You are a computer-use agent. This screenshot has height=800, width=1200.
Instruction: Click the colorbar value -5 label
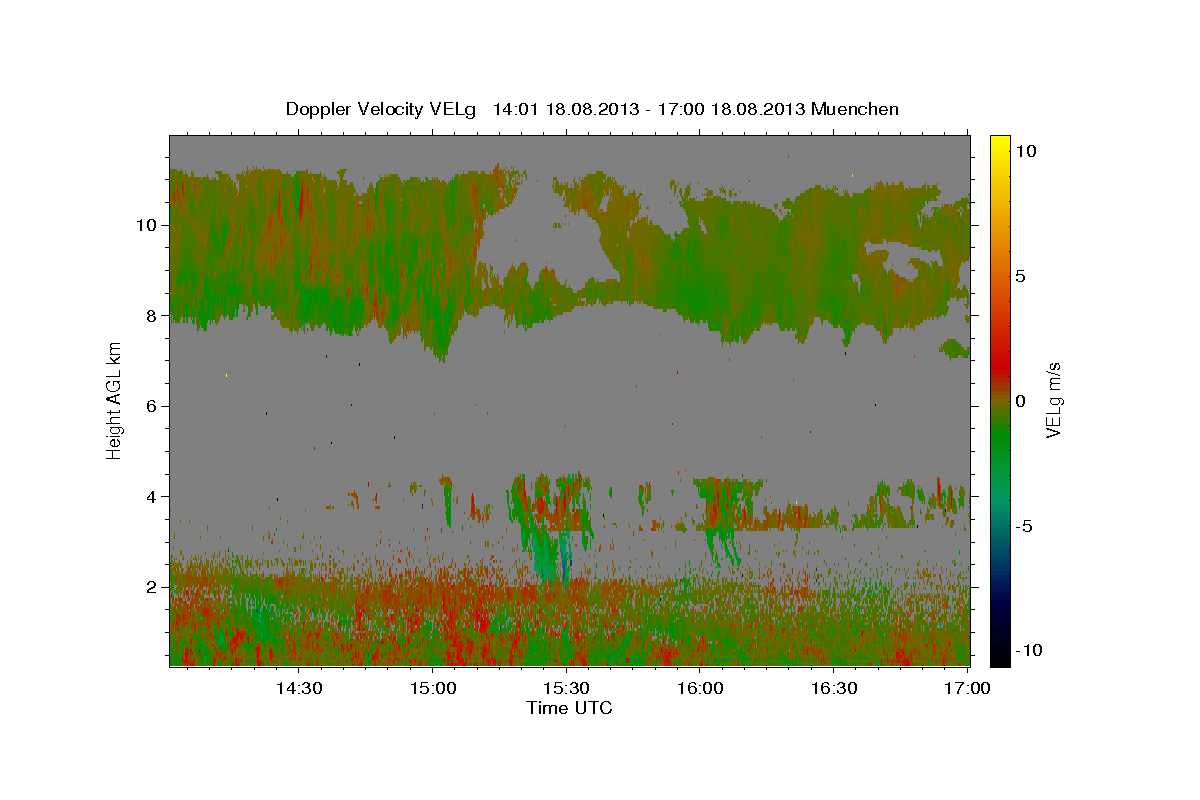(x=1023, y=526)
